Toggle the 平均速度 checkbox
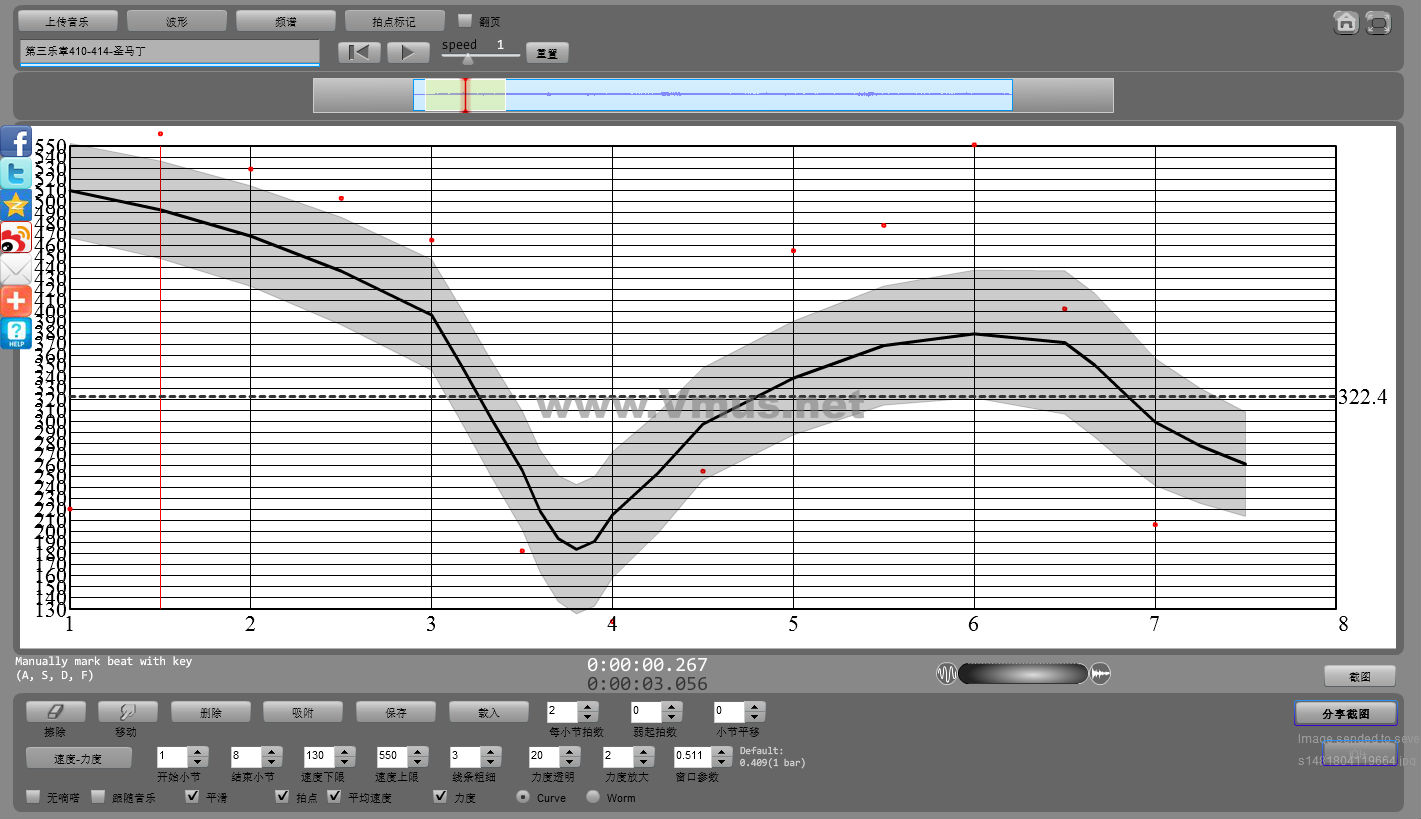 coord(334,797)
